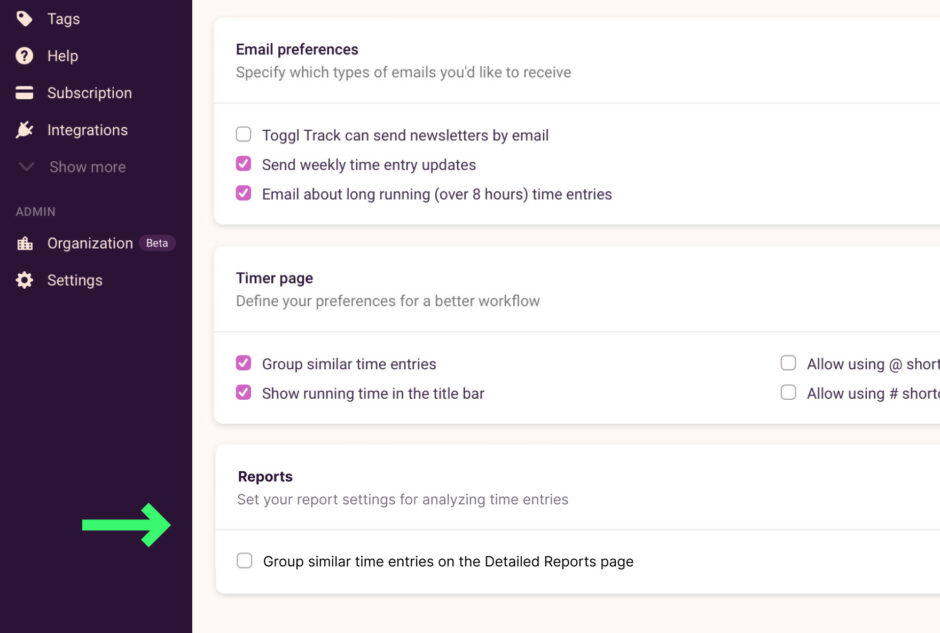Image resolution: width=940 pixels, height=633 pixels.
Task: Click the Tags icon in the sidebar
Action: click(x=24, y=18)
